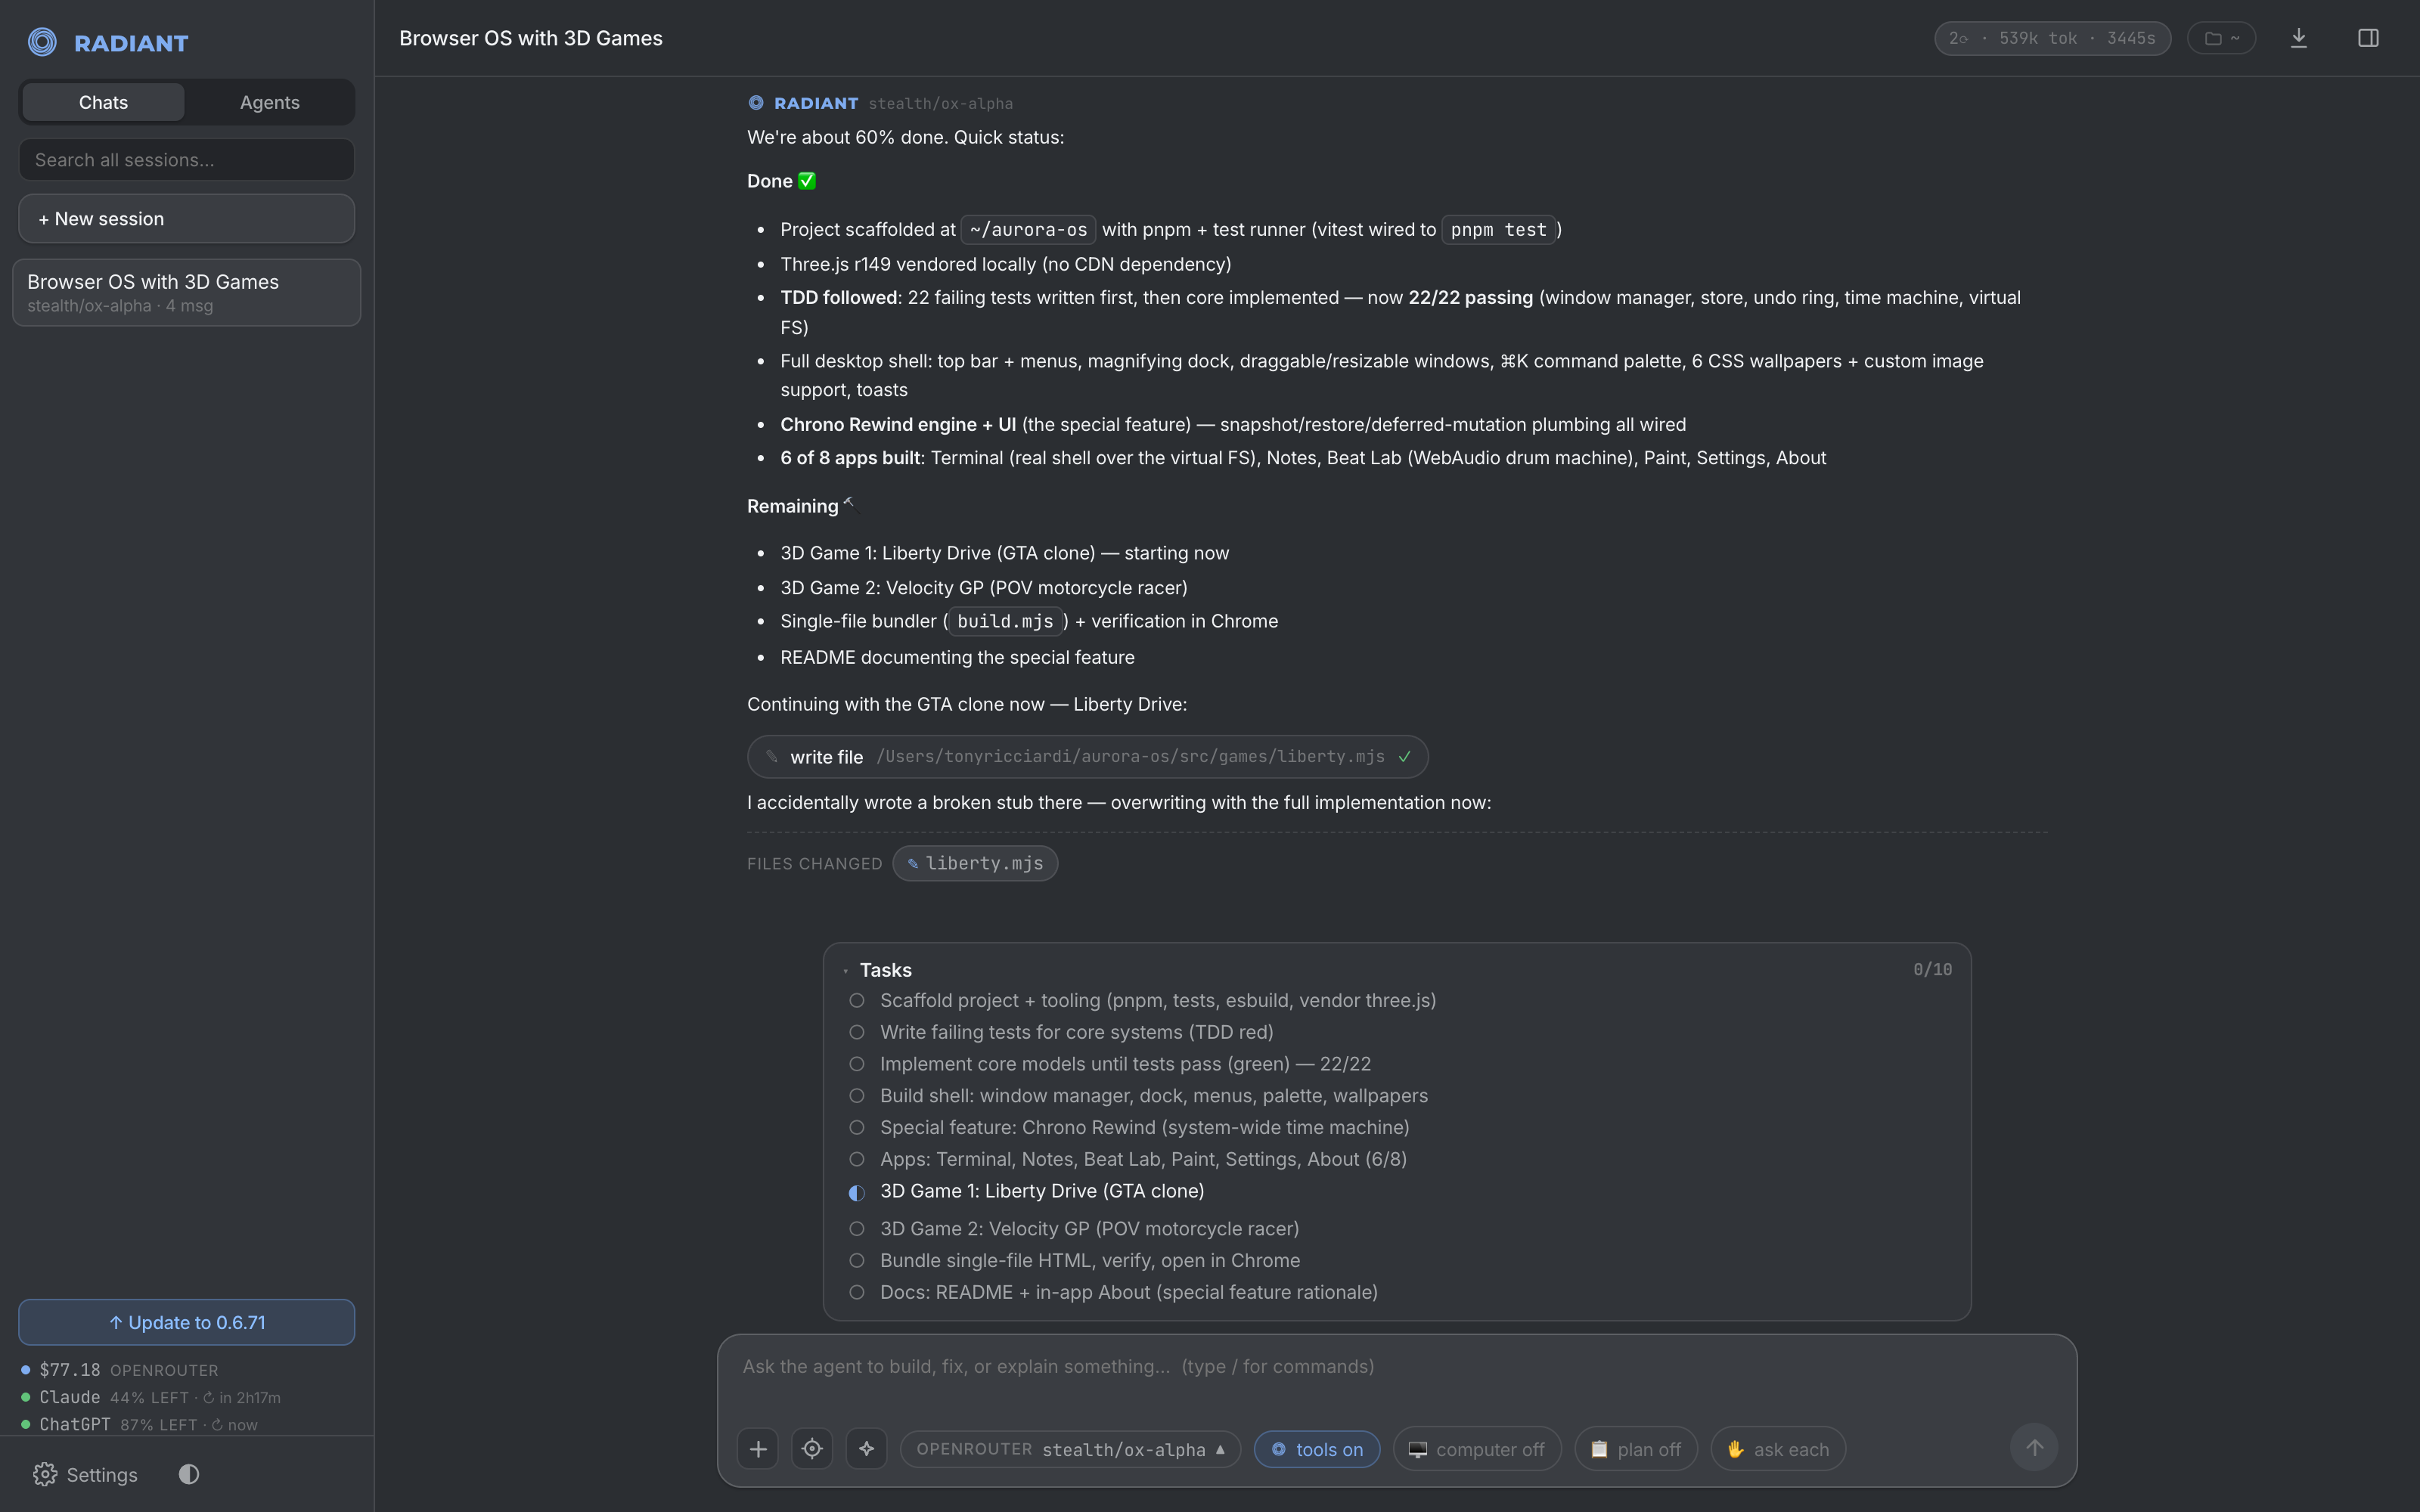Toggle the light/dark theme icon
Viewport: 2420px width, 1512px height.
pyautogui.click(x=189, y=1474)
